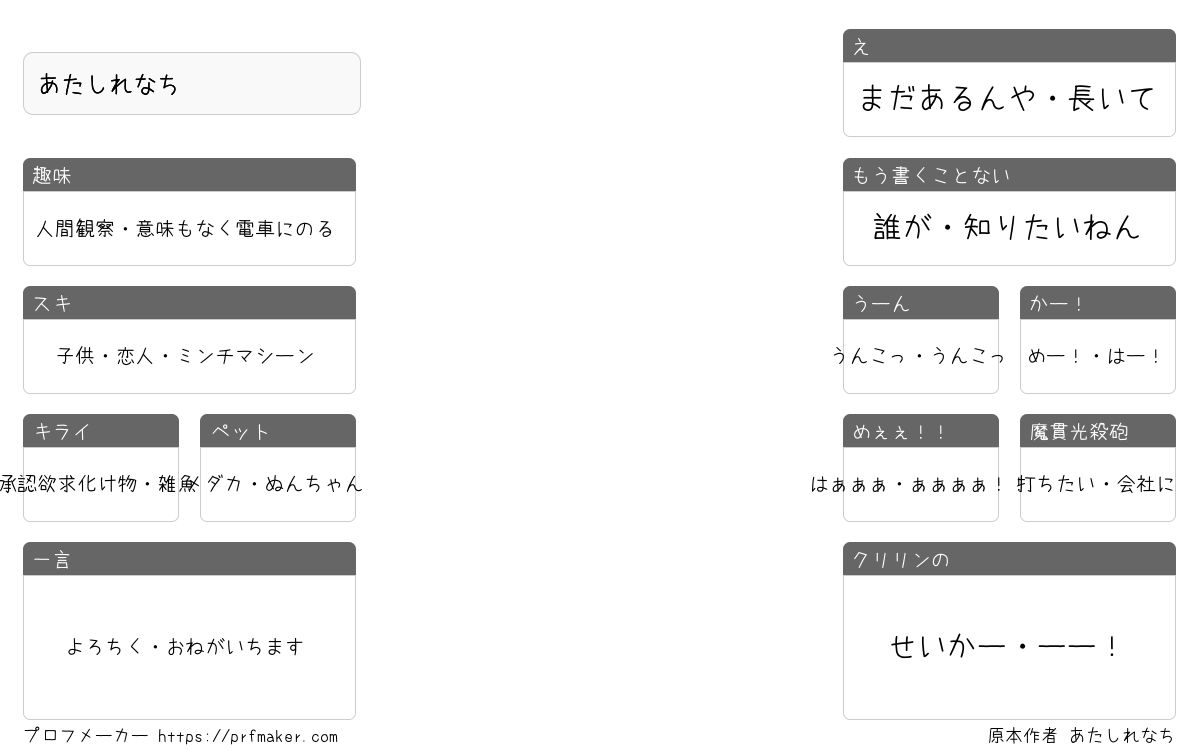Click the text はぁぁぁ・ぁぁぁぁ！
This screenshot has width=1200, height=750.
pyautogui.click(x=908, y=484)
